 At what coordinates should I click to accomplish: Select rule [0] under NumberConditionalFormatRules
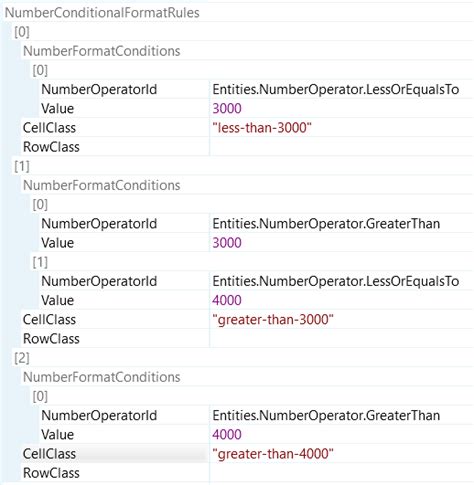[x=22, y=32]
